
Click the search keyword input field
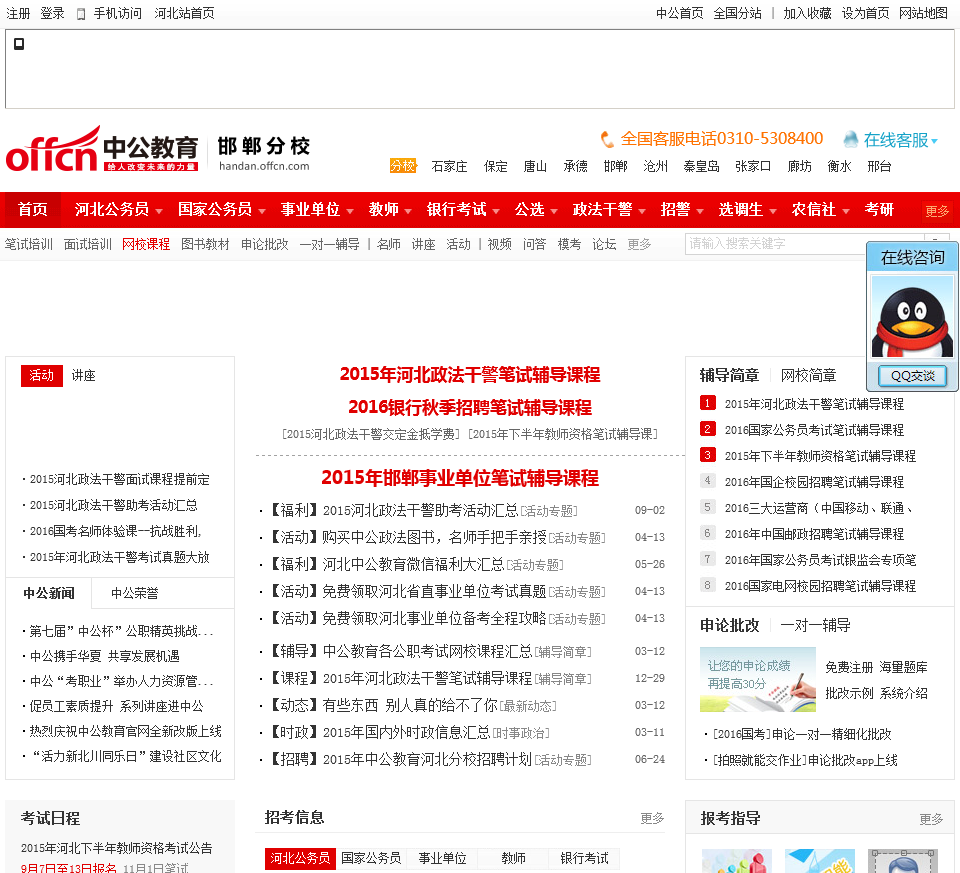(804, 244)
